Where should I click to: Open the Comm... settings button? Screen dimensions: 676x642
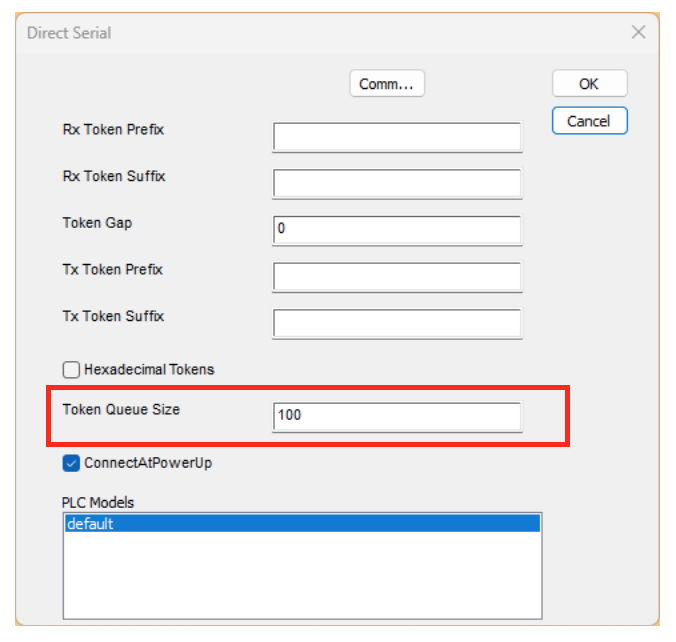[386, 84]
